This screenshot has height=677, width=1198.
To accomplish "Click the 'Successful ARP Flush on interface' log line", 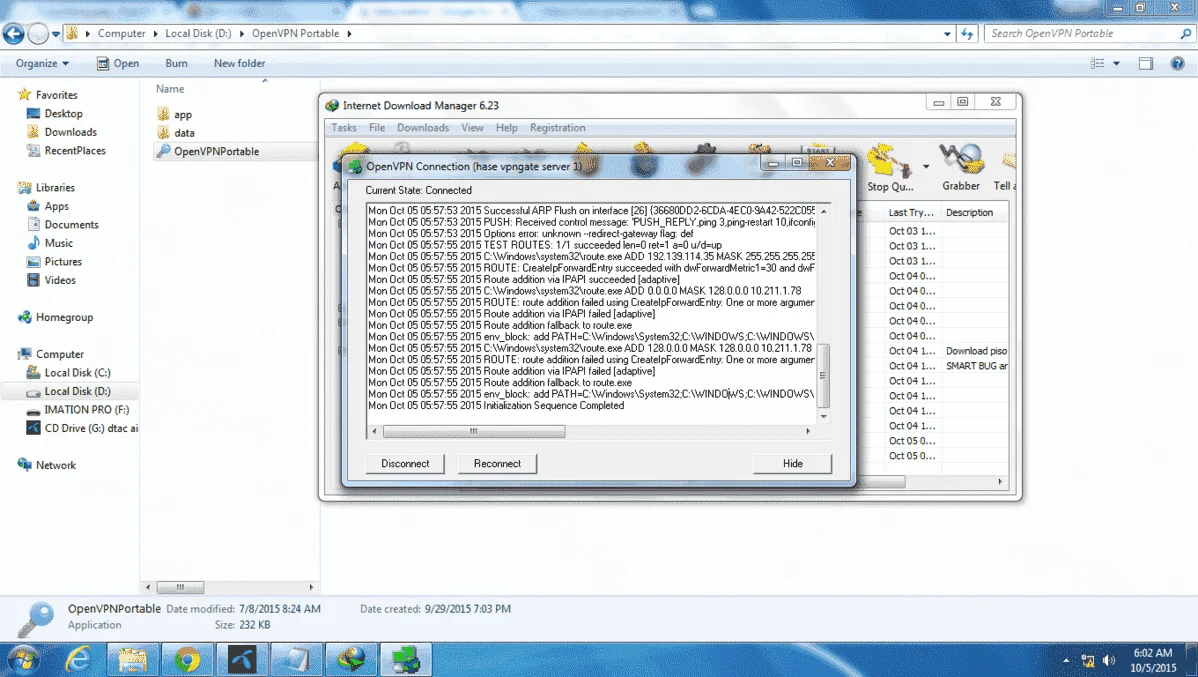I will pos(591,211).
